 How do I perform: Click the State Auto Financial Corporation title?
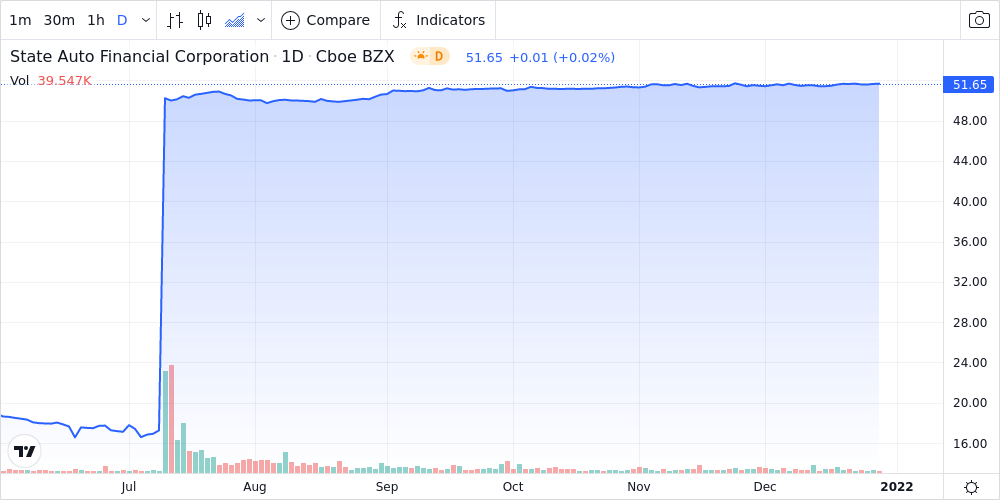140,57
